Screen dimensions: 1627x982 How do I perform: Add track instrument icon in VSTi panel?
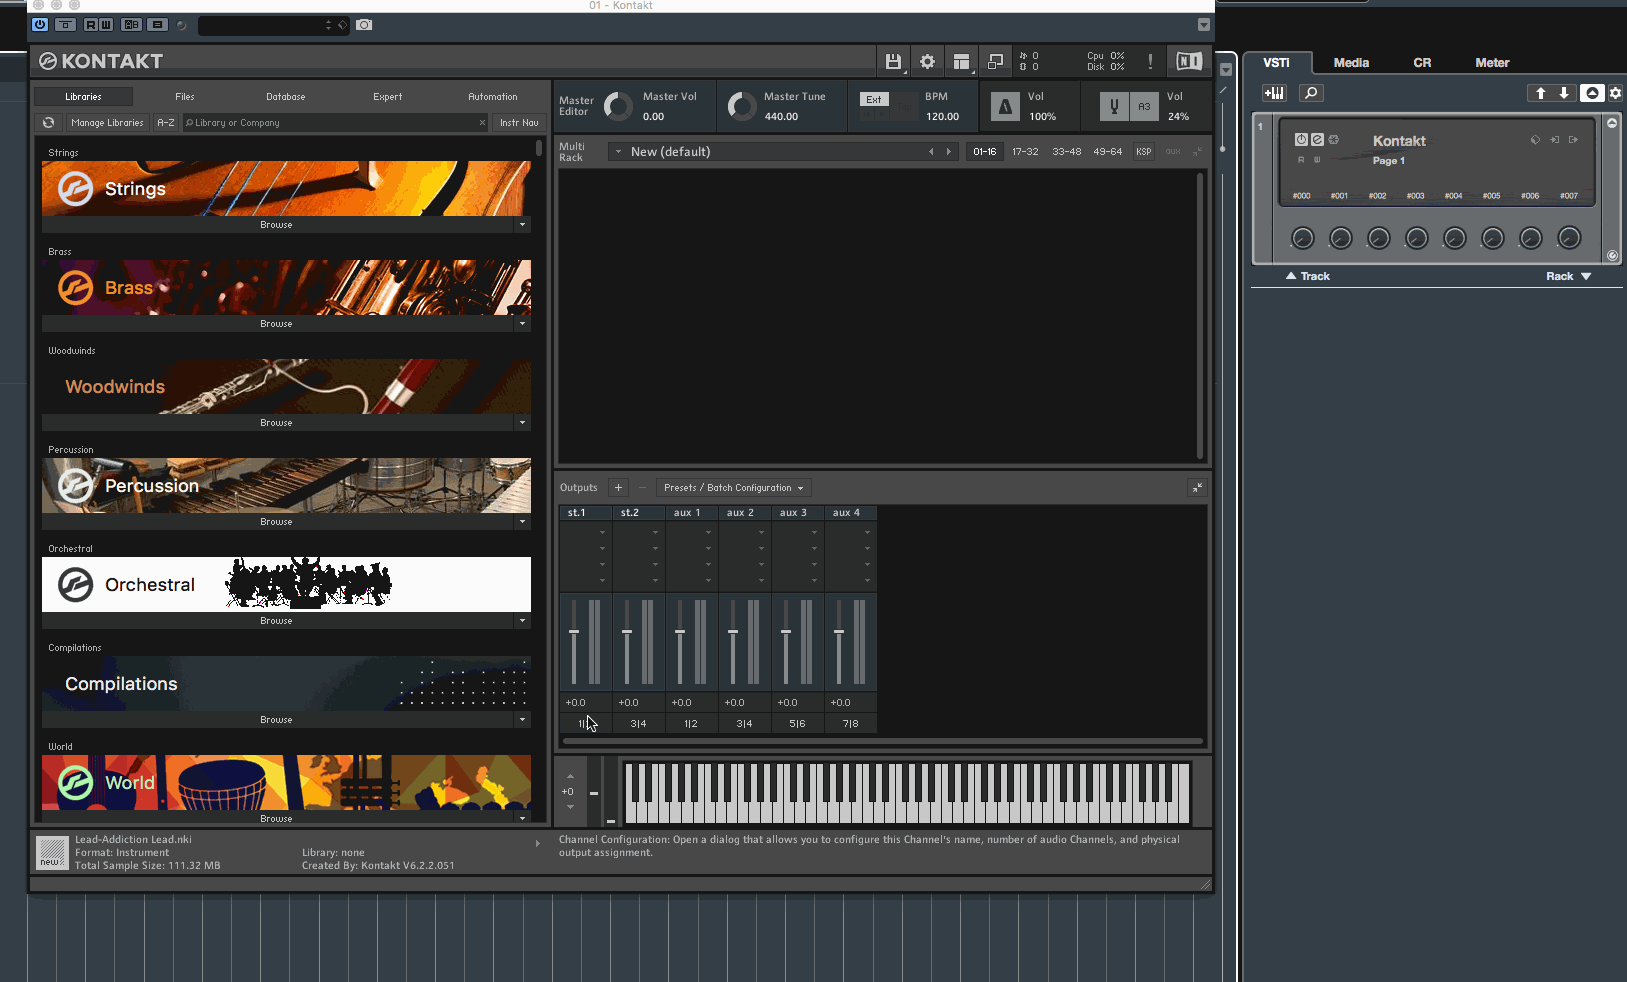pos(1274,93)
